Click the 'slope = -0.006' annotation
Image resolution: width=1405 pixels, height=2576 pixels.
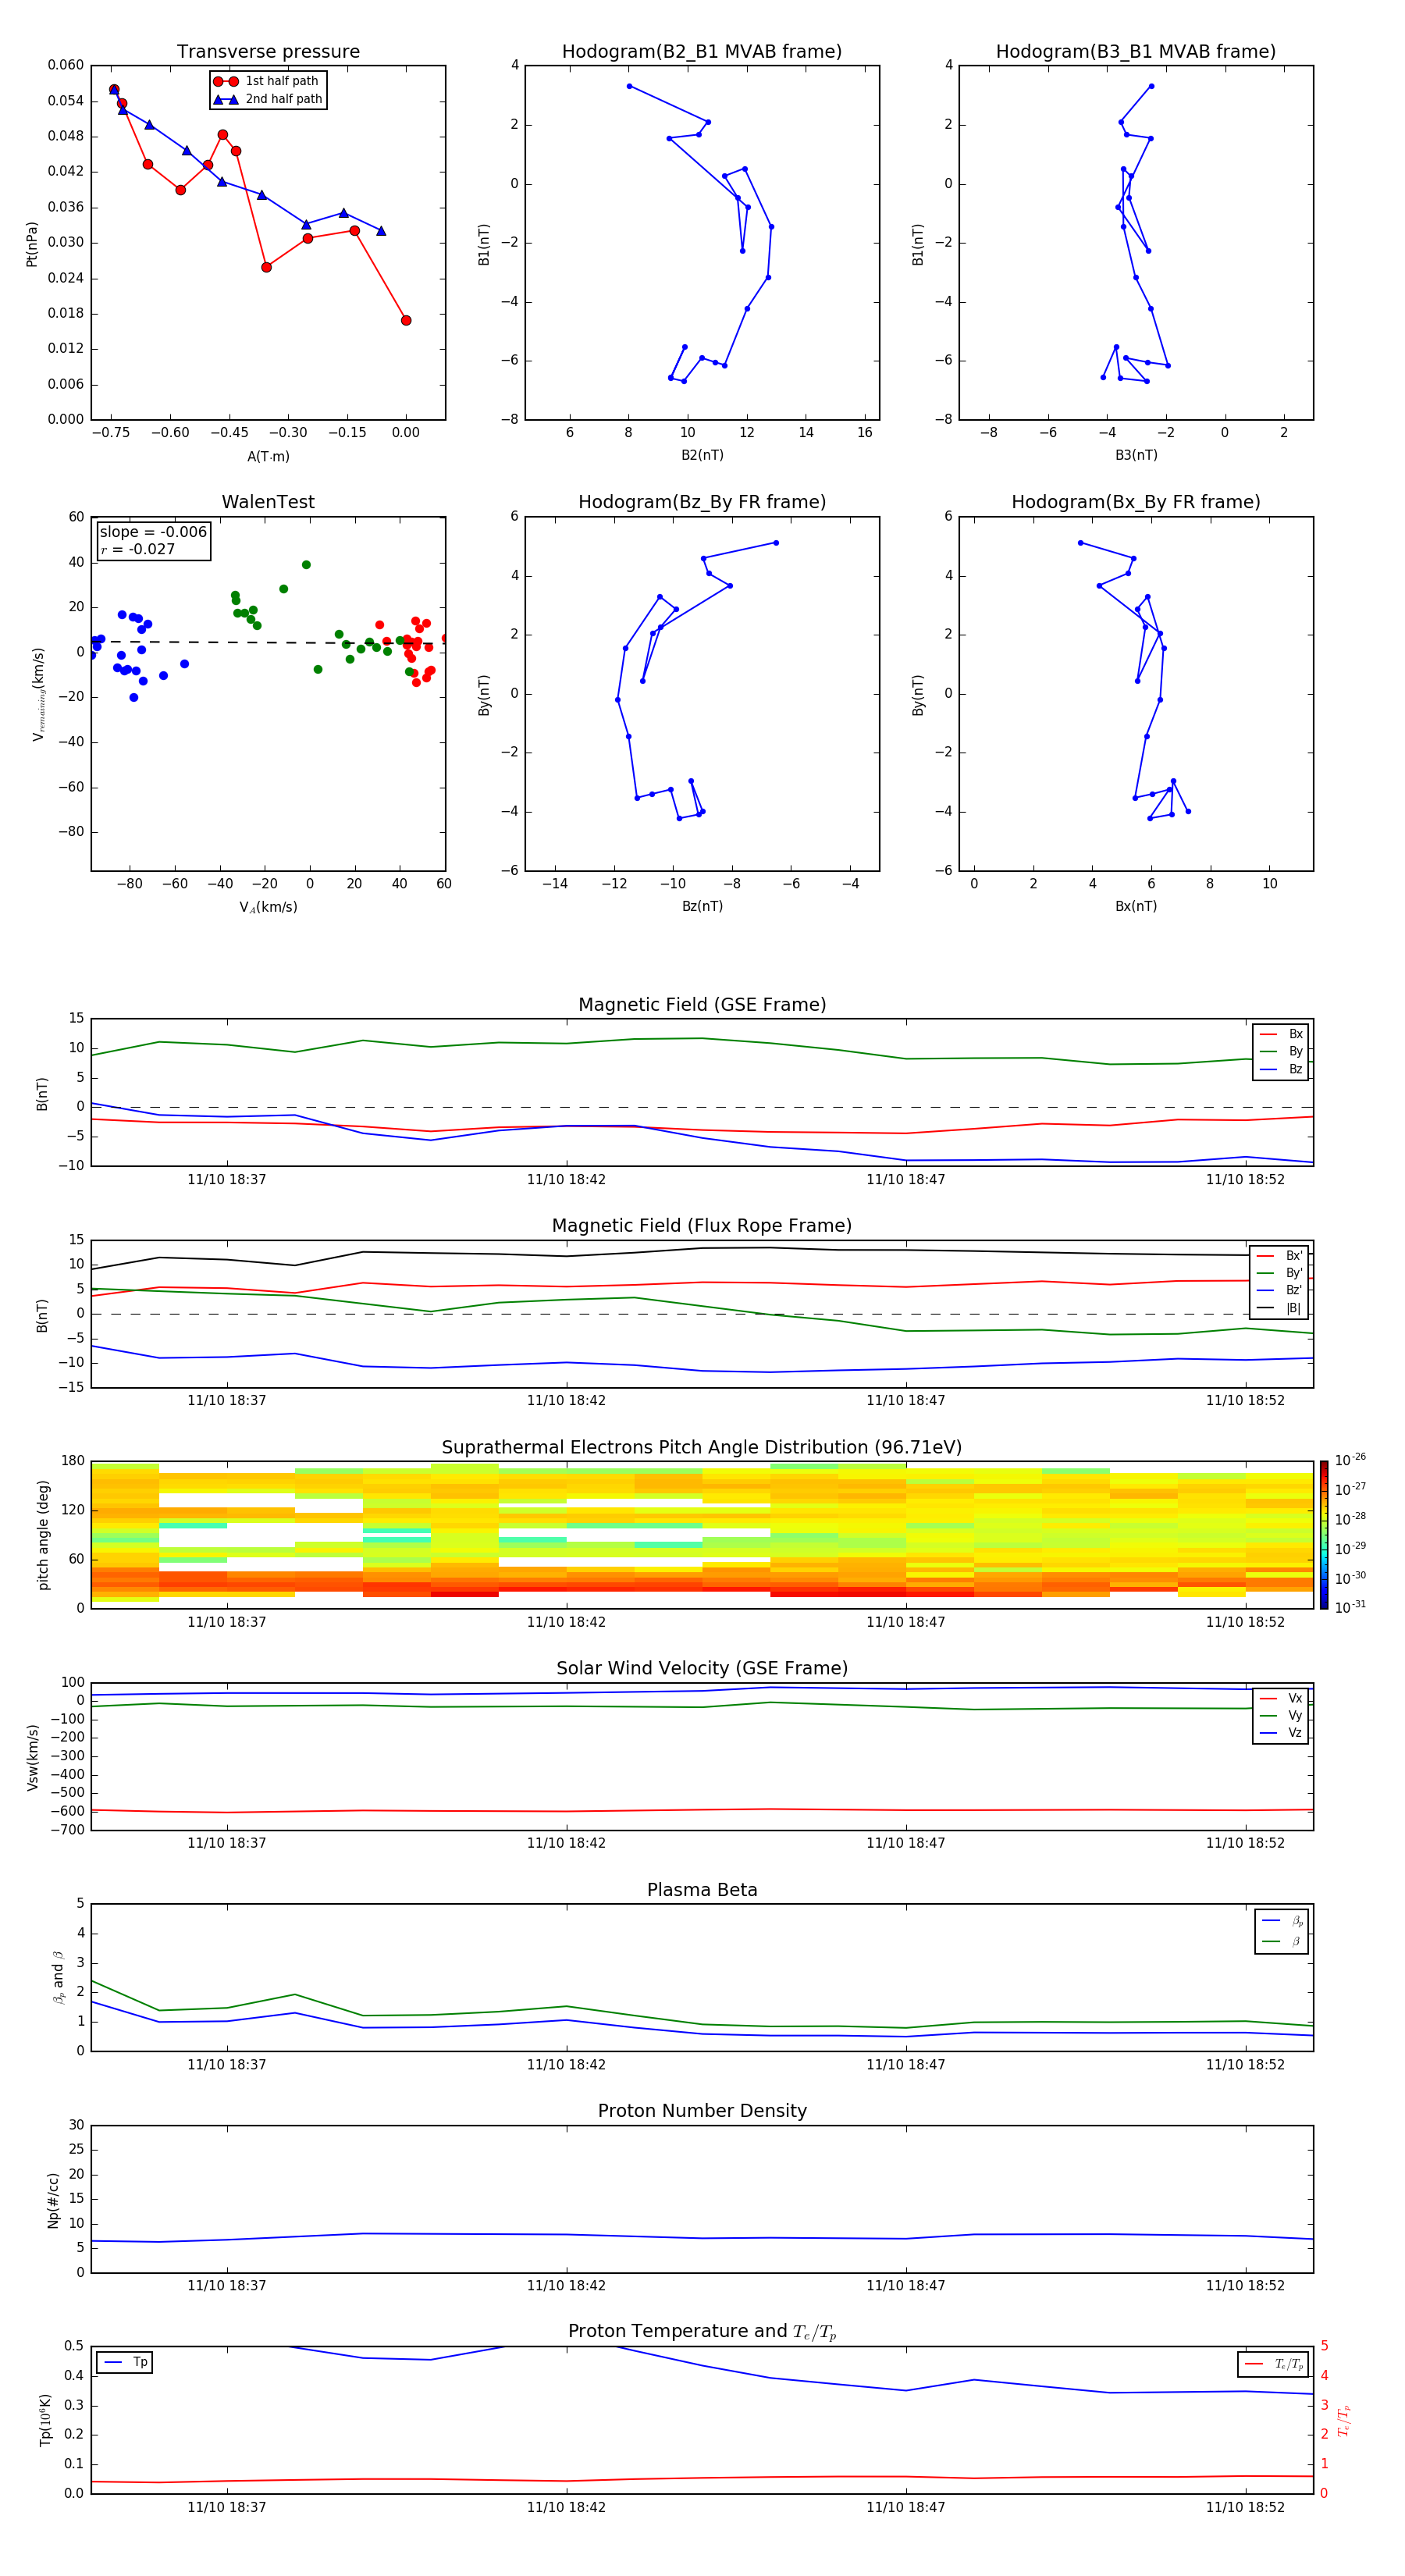pos(153,532)
